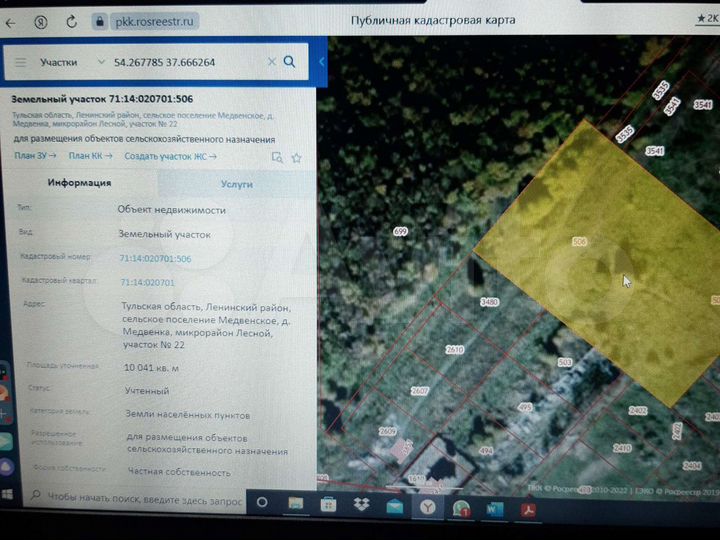Select the Информация tab
This screenshot has width=720, height=540.
pos(79,183)
